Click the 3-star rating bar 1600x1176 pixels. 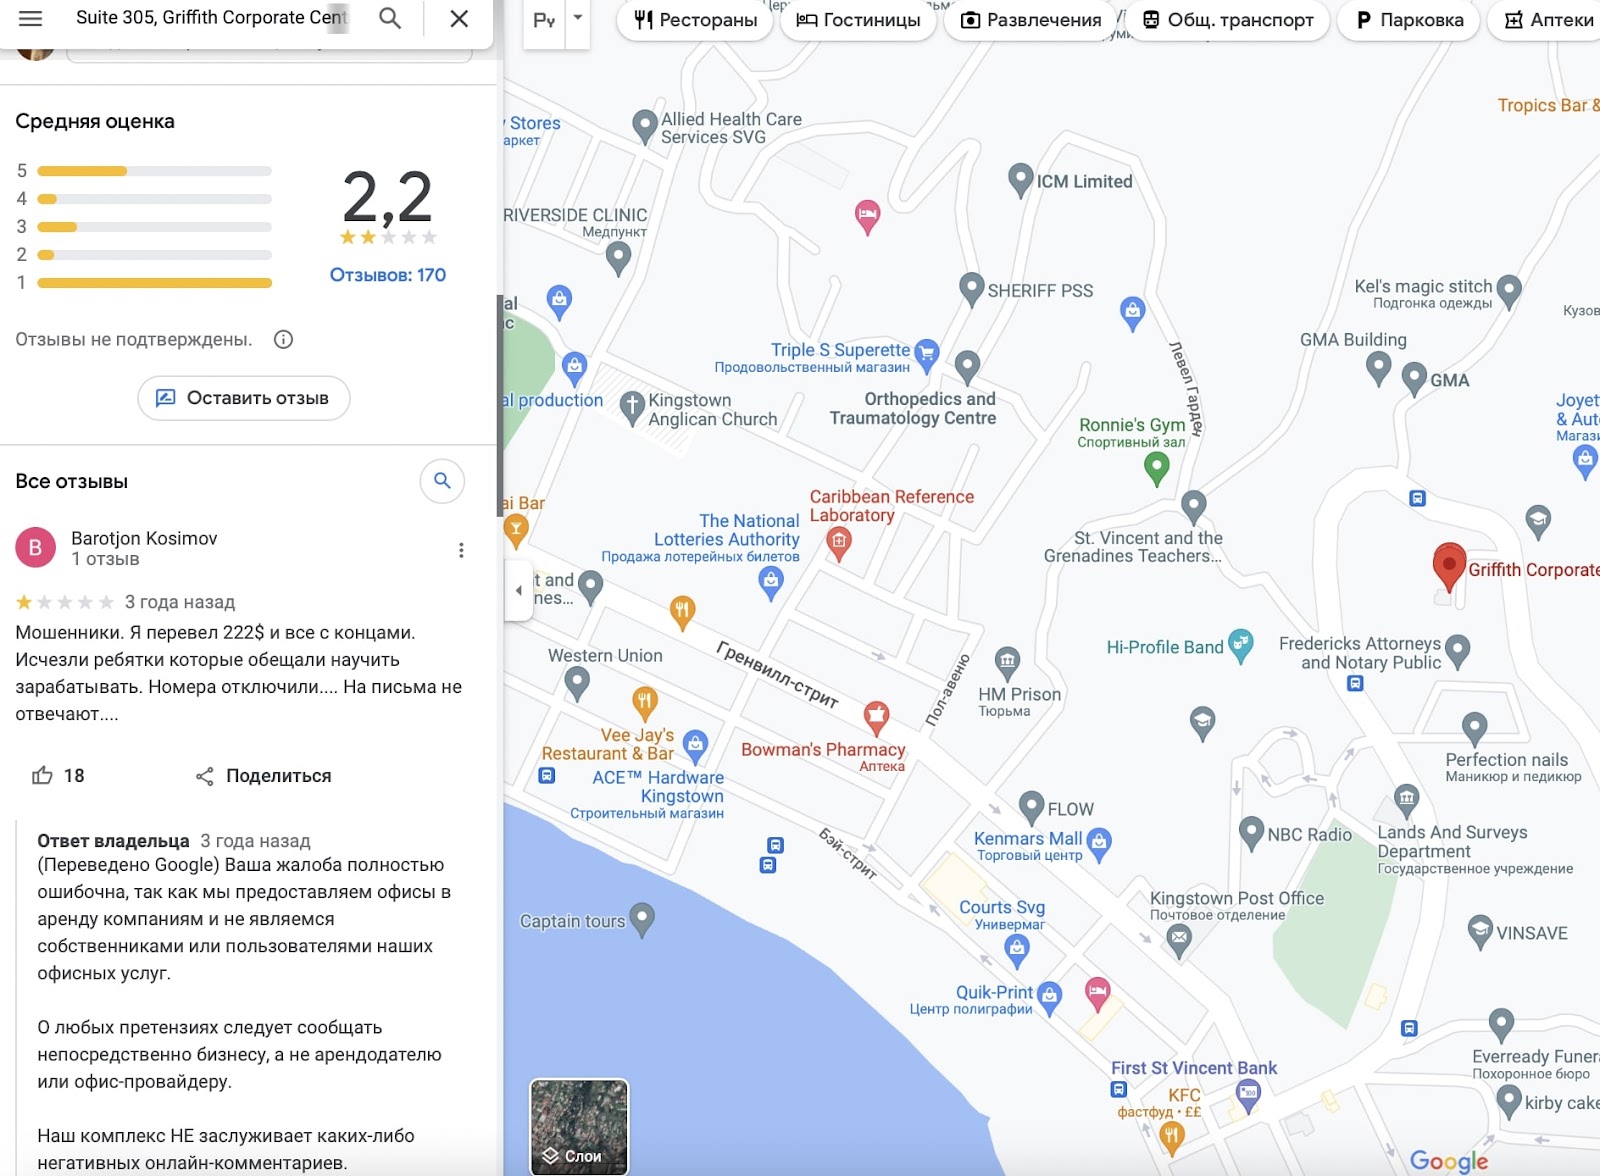154,227
